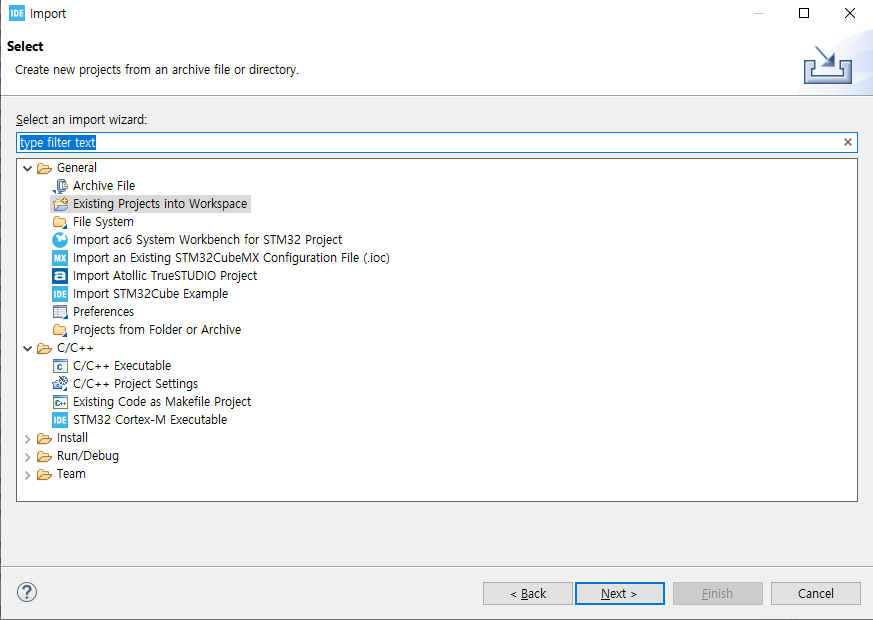This screenshot has width=873, height=620.
Task: Click the MX STM32CubeMX configuration icon
Action: pos(60,258)
